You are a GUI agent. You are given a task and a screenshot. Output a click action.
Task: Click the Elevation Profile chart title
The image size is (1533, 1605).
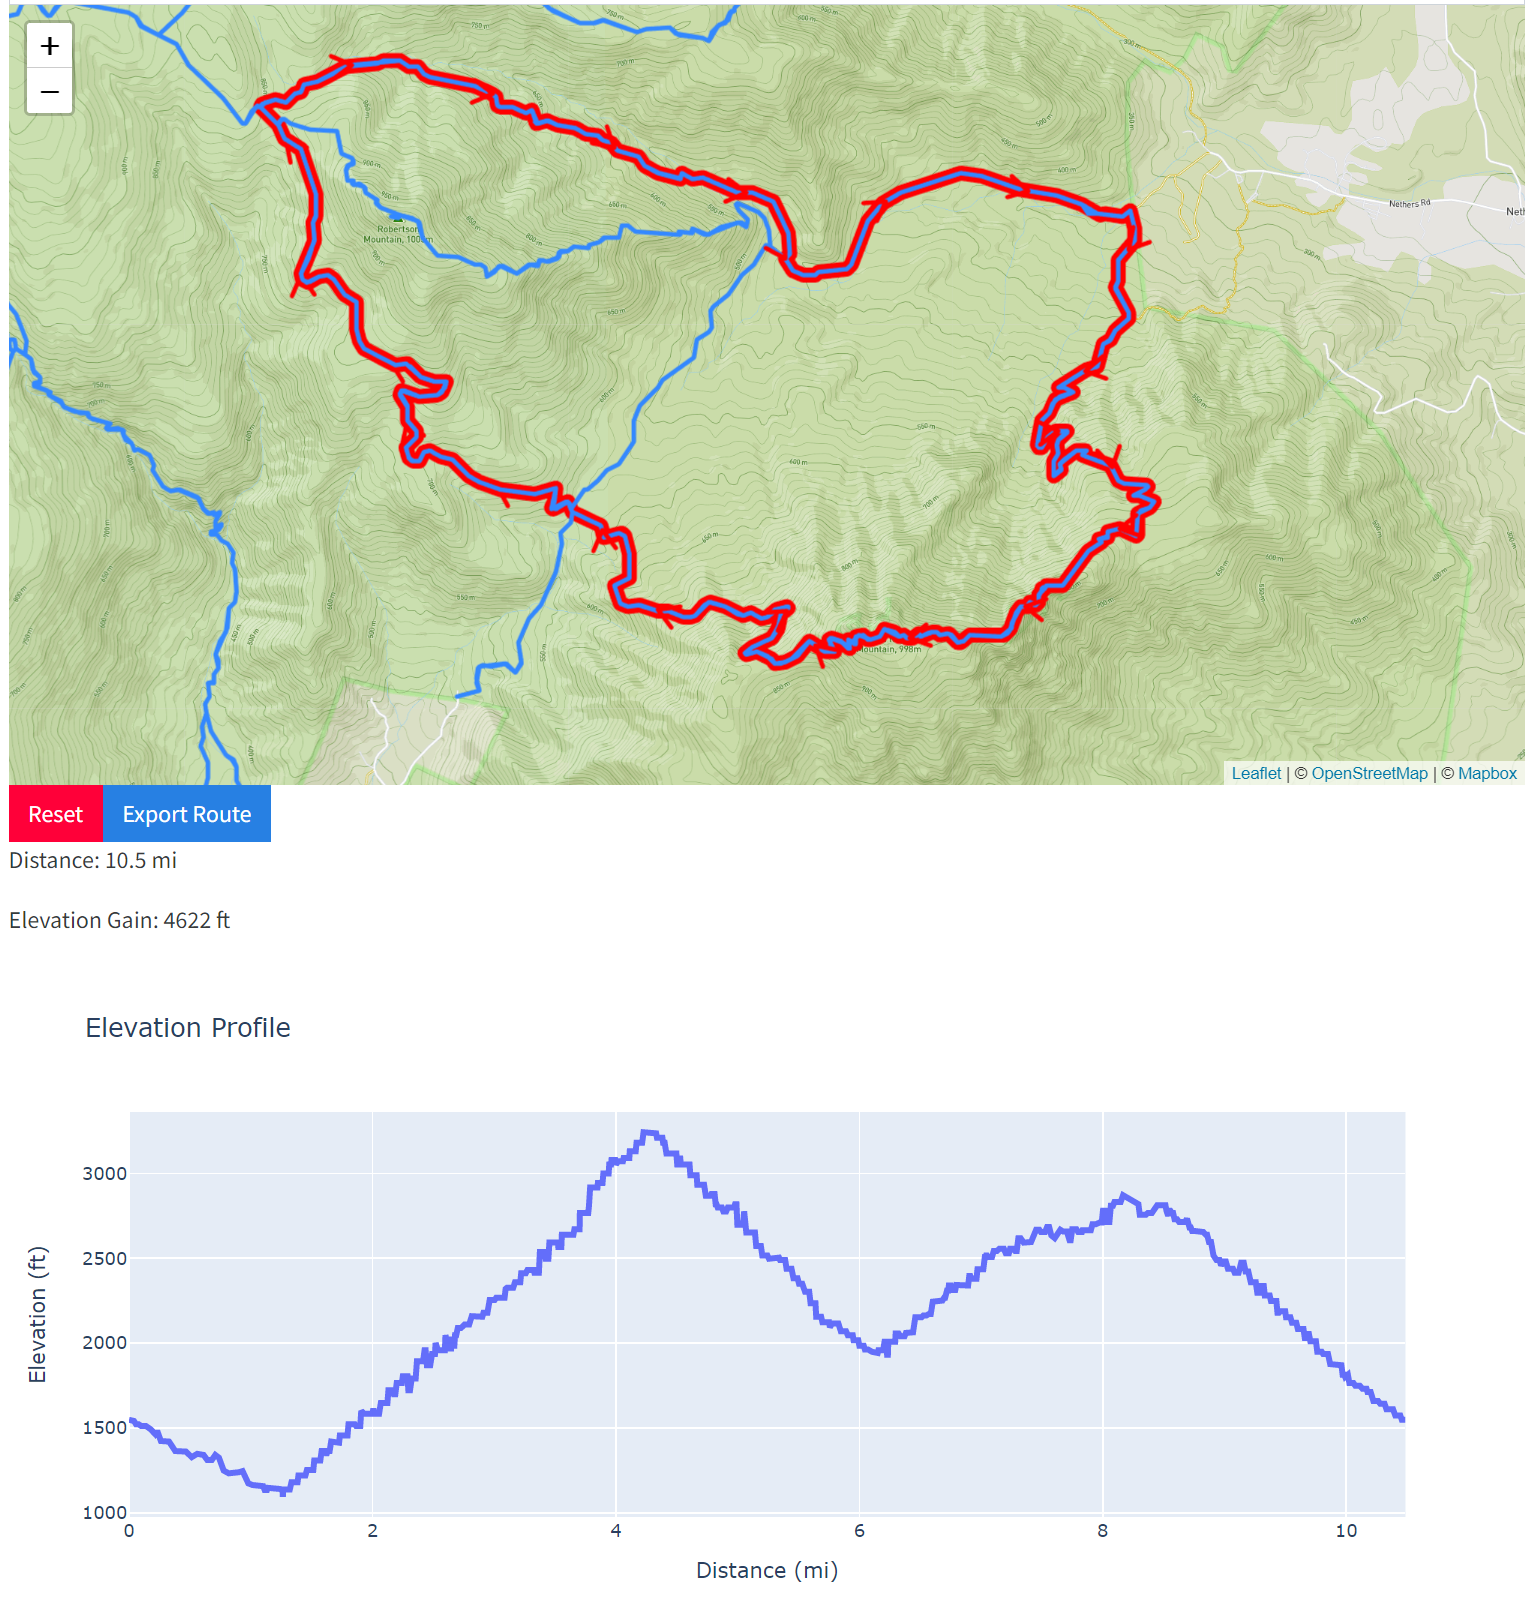(x=188, y=1028)
